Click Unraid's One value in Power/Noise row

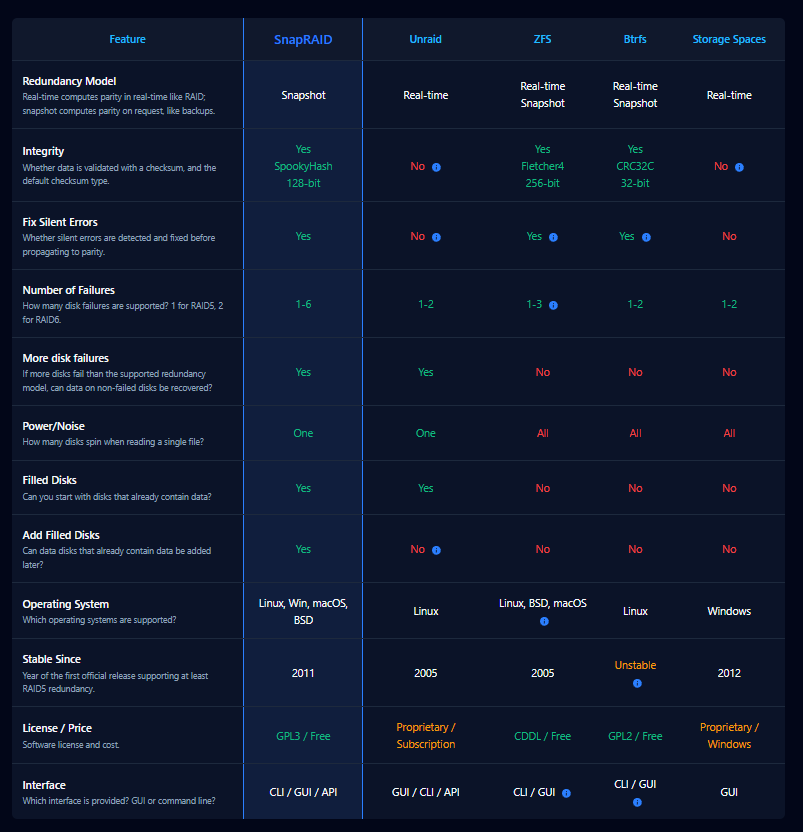point(426,433)
